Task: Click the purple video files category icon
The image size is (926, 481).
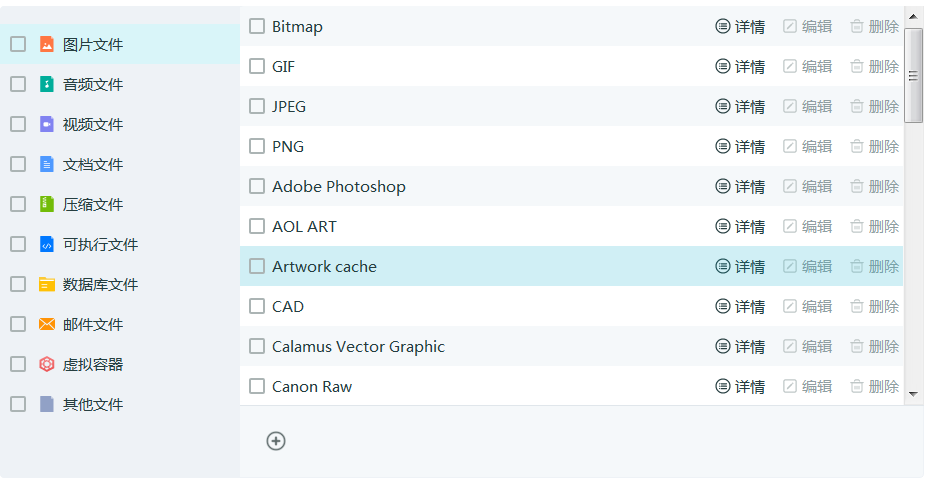Action: tap(47, 124)
